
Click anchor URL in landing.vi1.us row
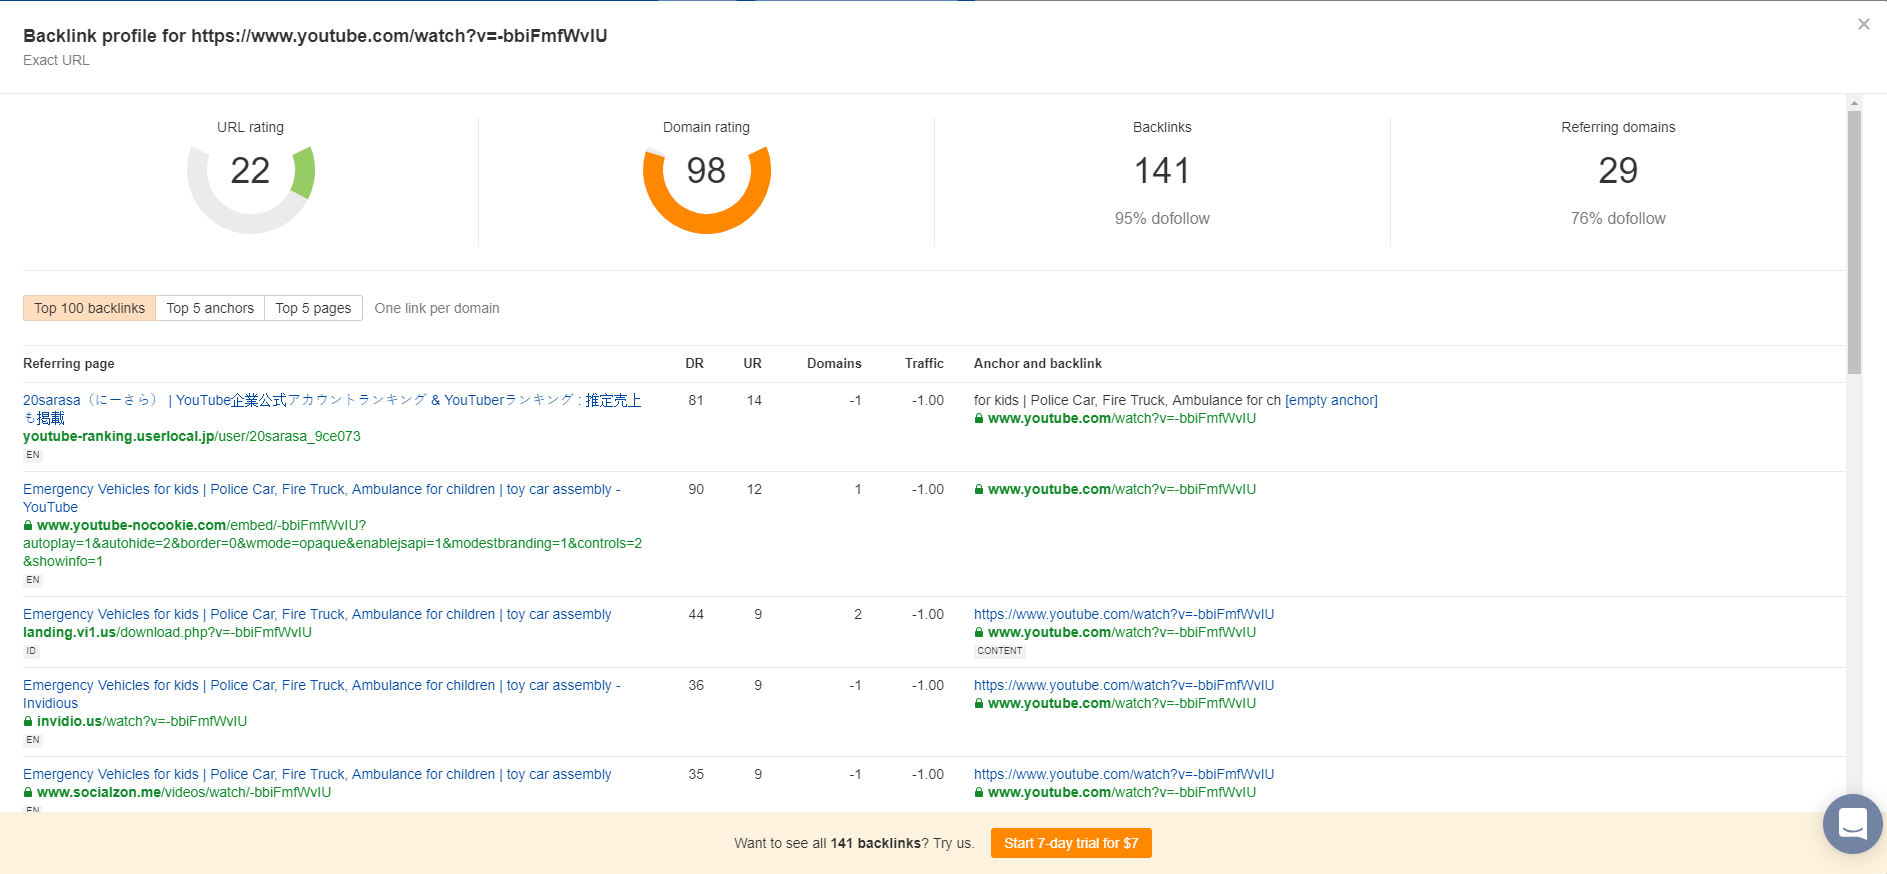[x=1124, y=614]
